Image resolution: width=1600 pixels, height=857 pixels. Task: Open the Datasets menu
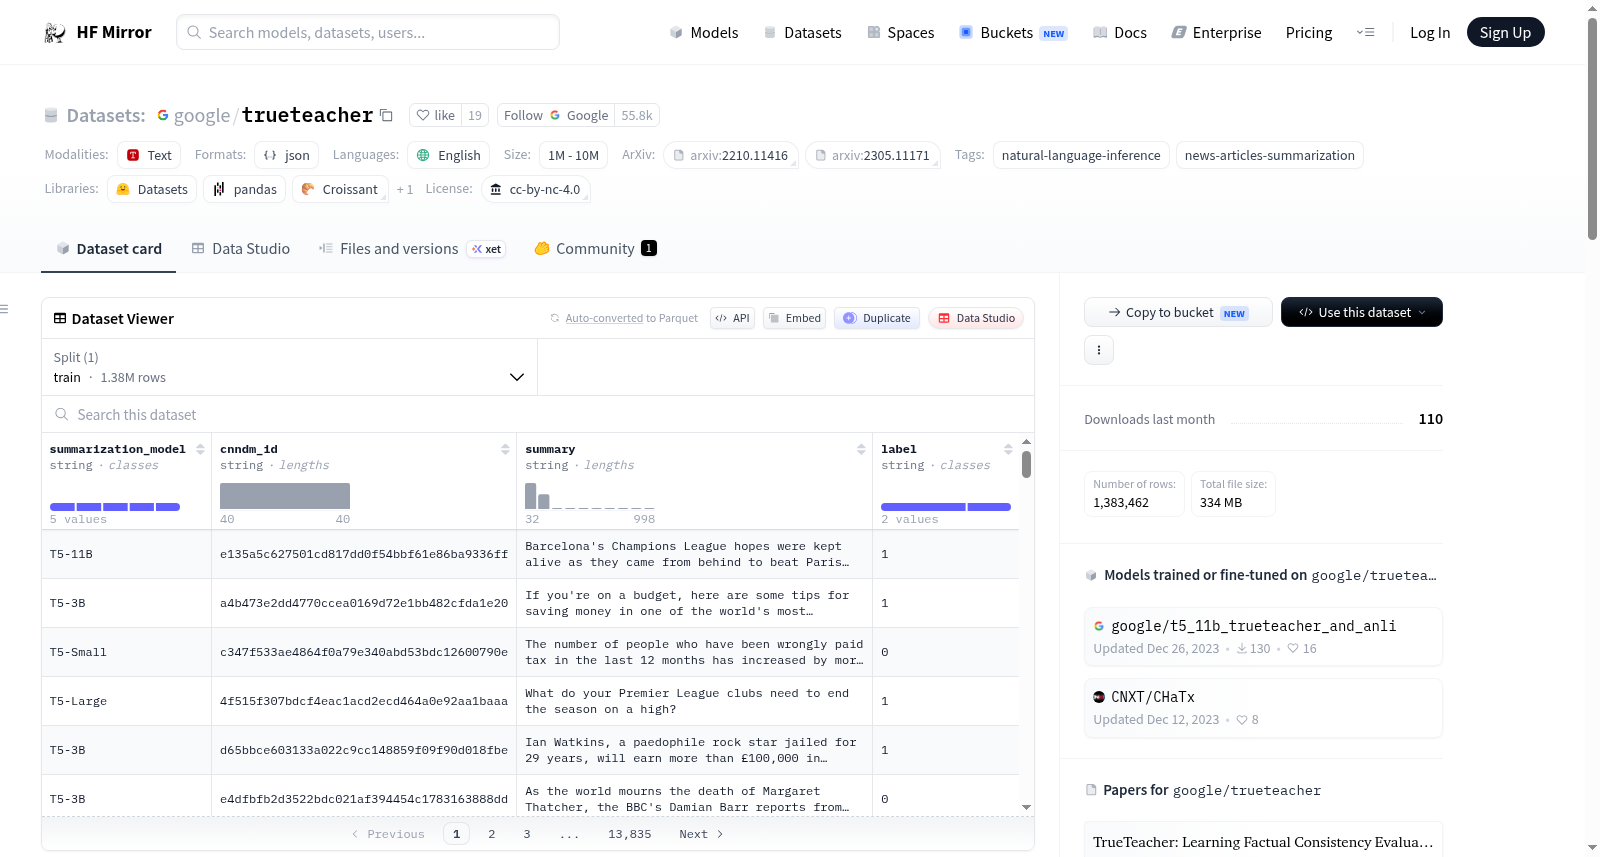pyautogui.click(x=803, y=32)
